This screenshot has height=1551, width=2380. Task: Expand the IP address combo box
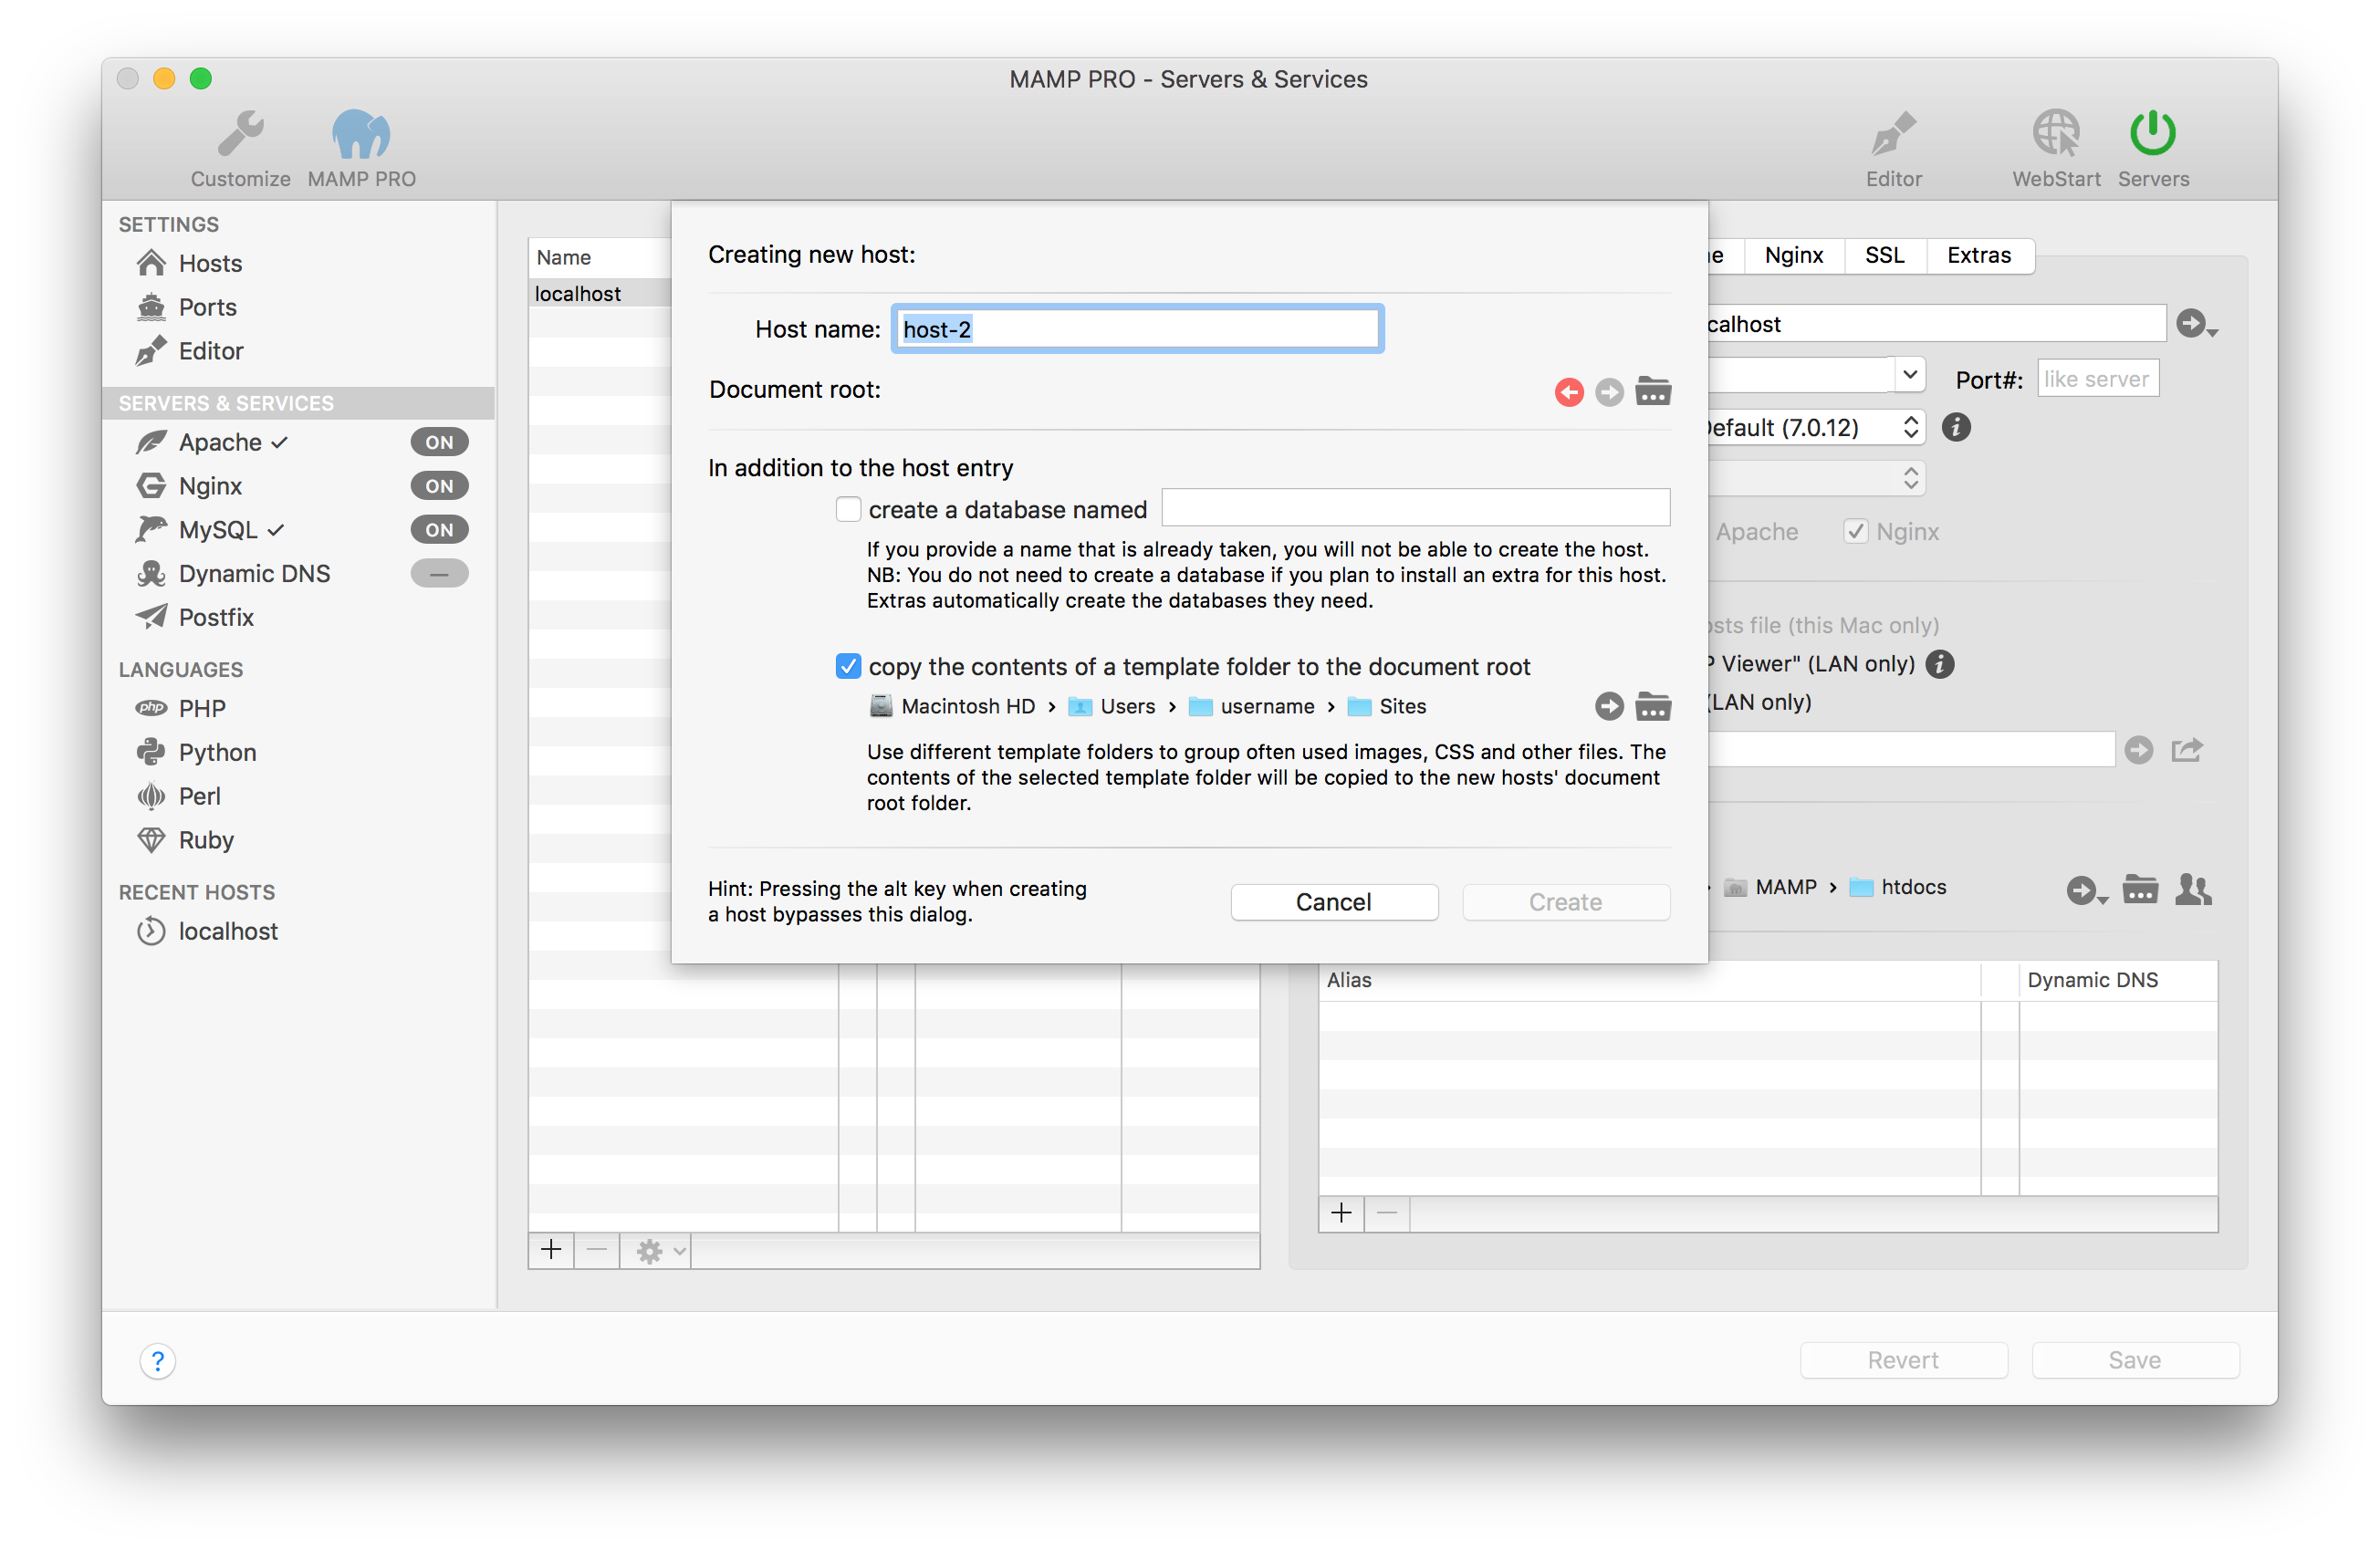(1909, 376)
